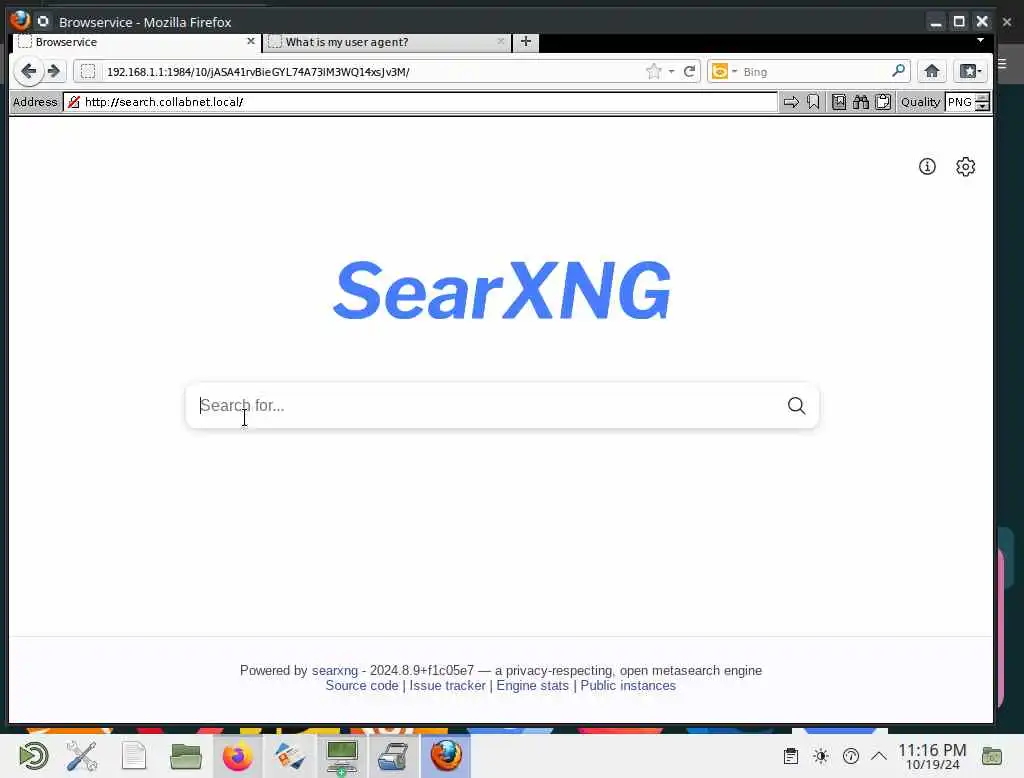Open the list-all-tabs dropdown arrow
Image resolution: width=1024 pixels, height=778 pixels.
pyautogui.click(x=980, y=41)
